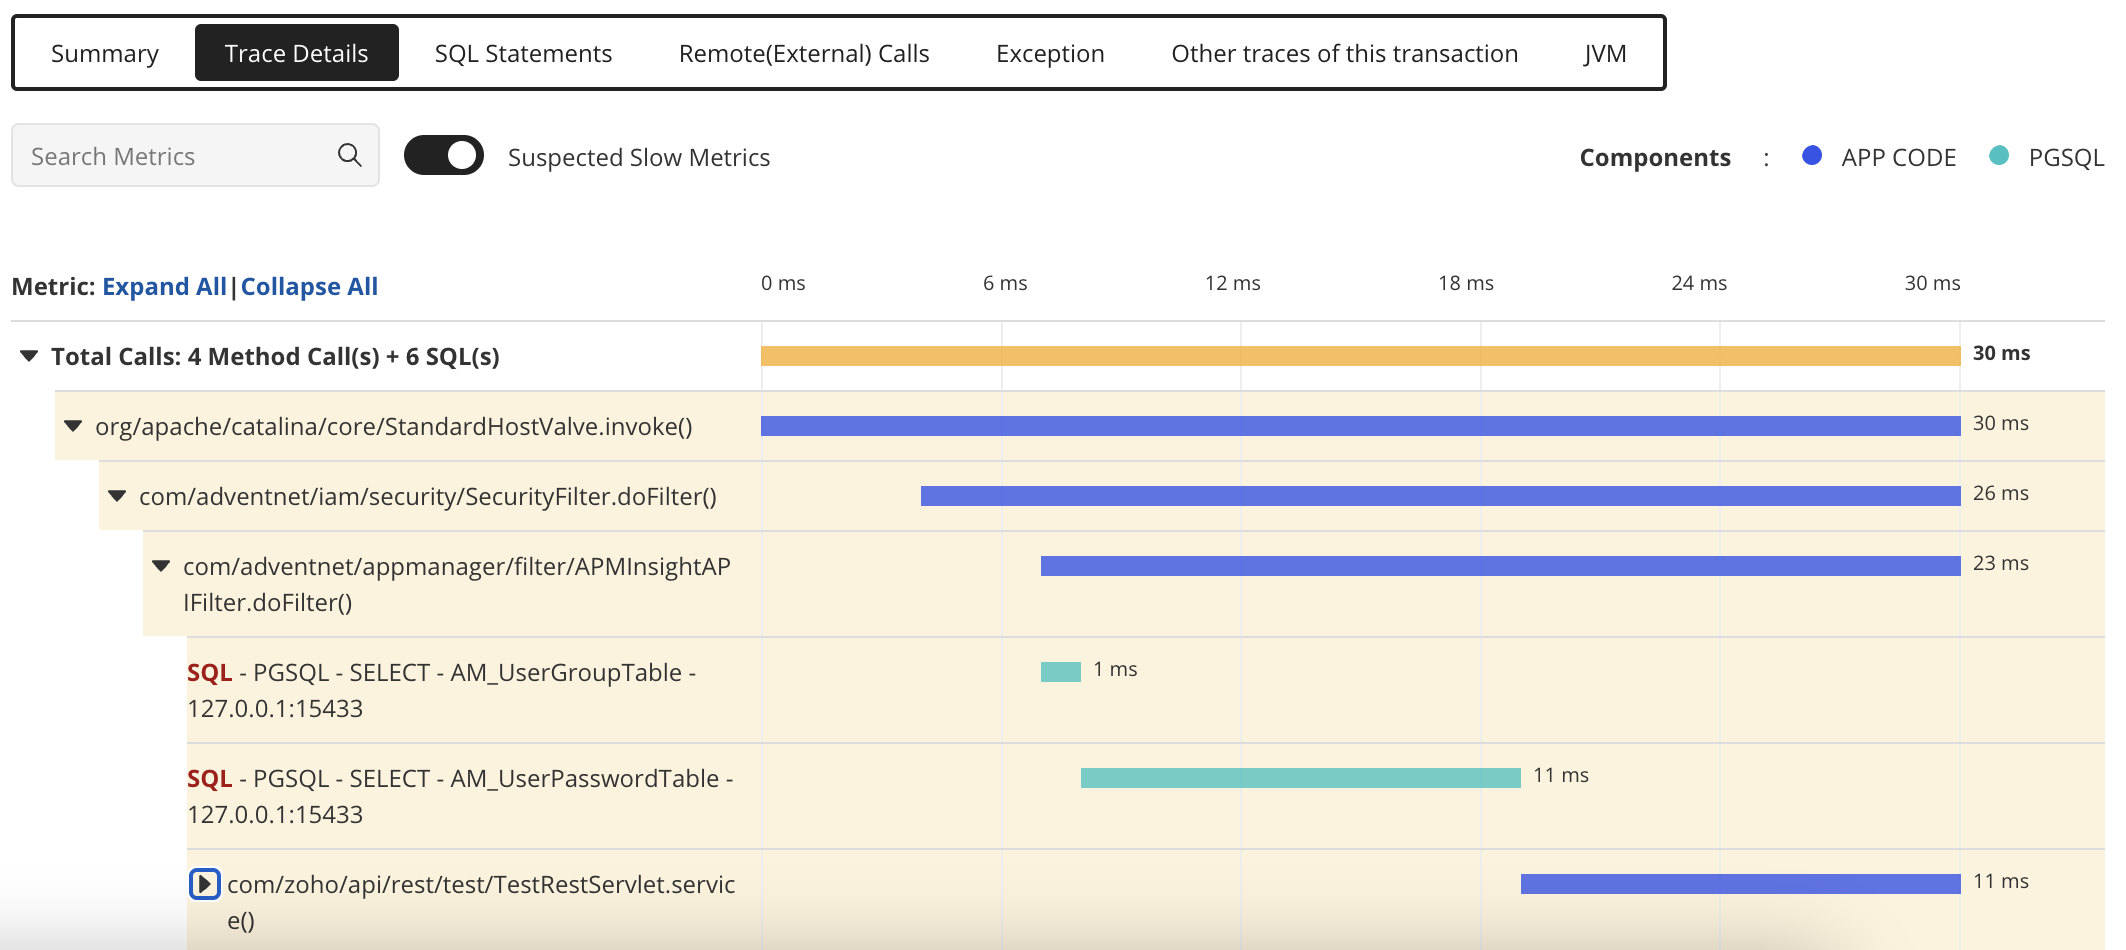Open the SQL Statements tab
Viewport: 2126px width, 950px height.
coord(523,52)
